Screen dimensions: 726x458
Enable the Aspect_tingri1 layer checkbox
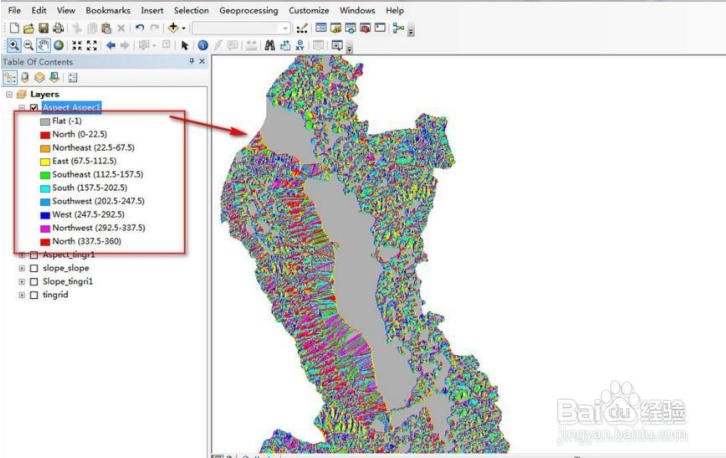34,255
